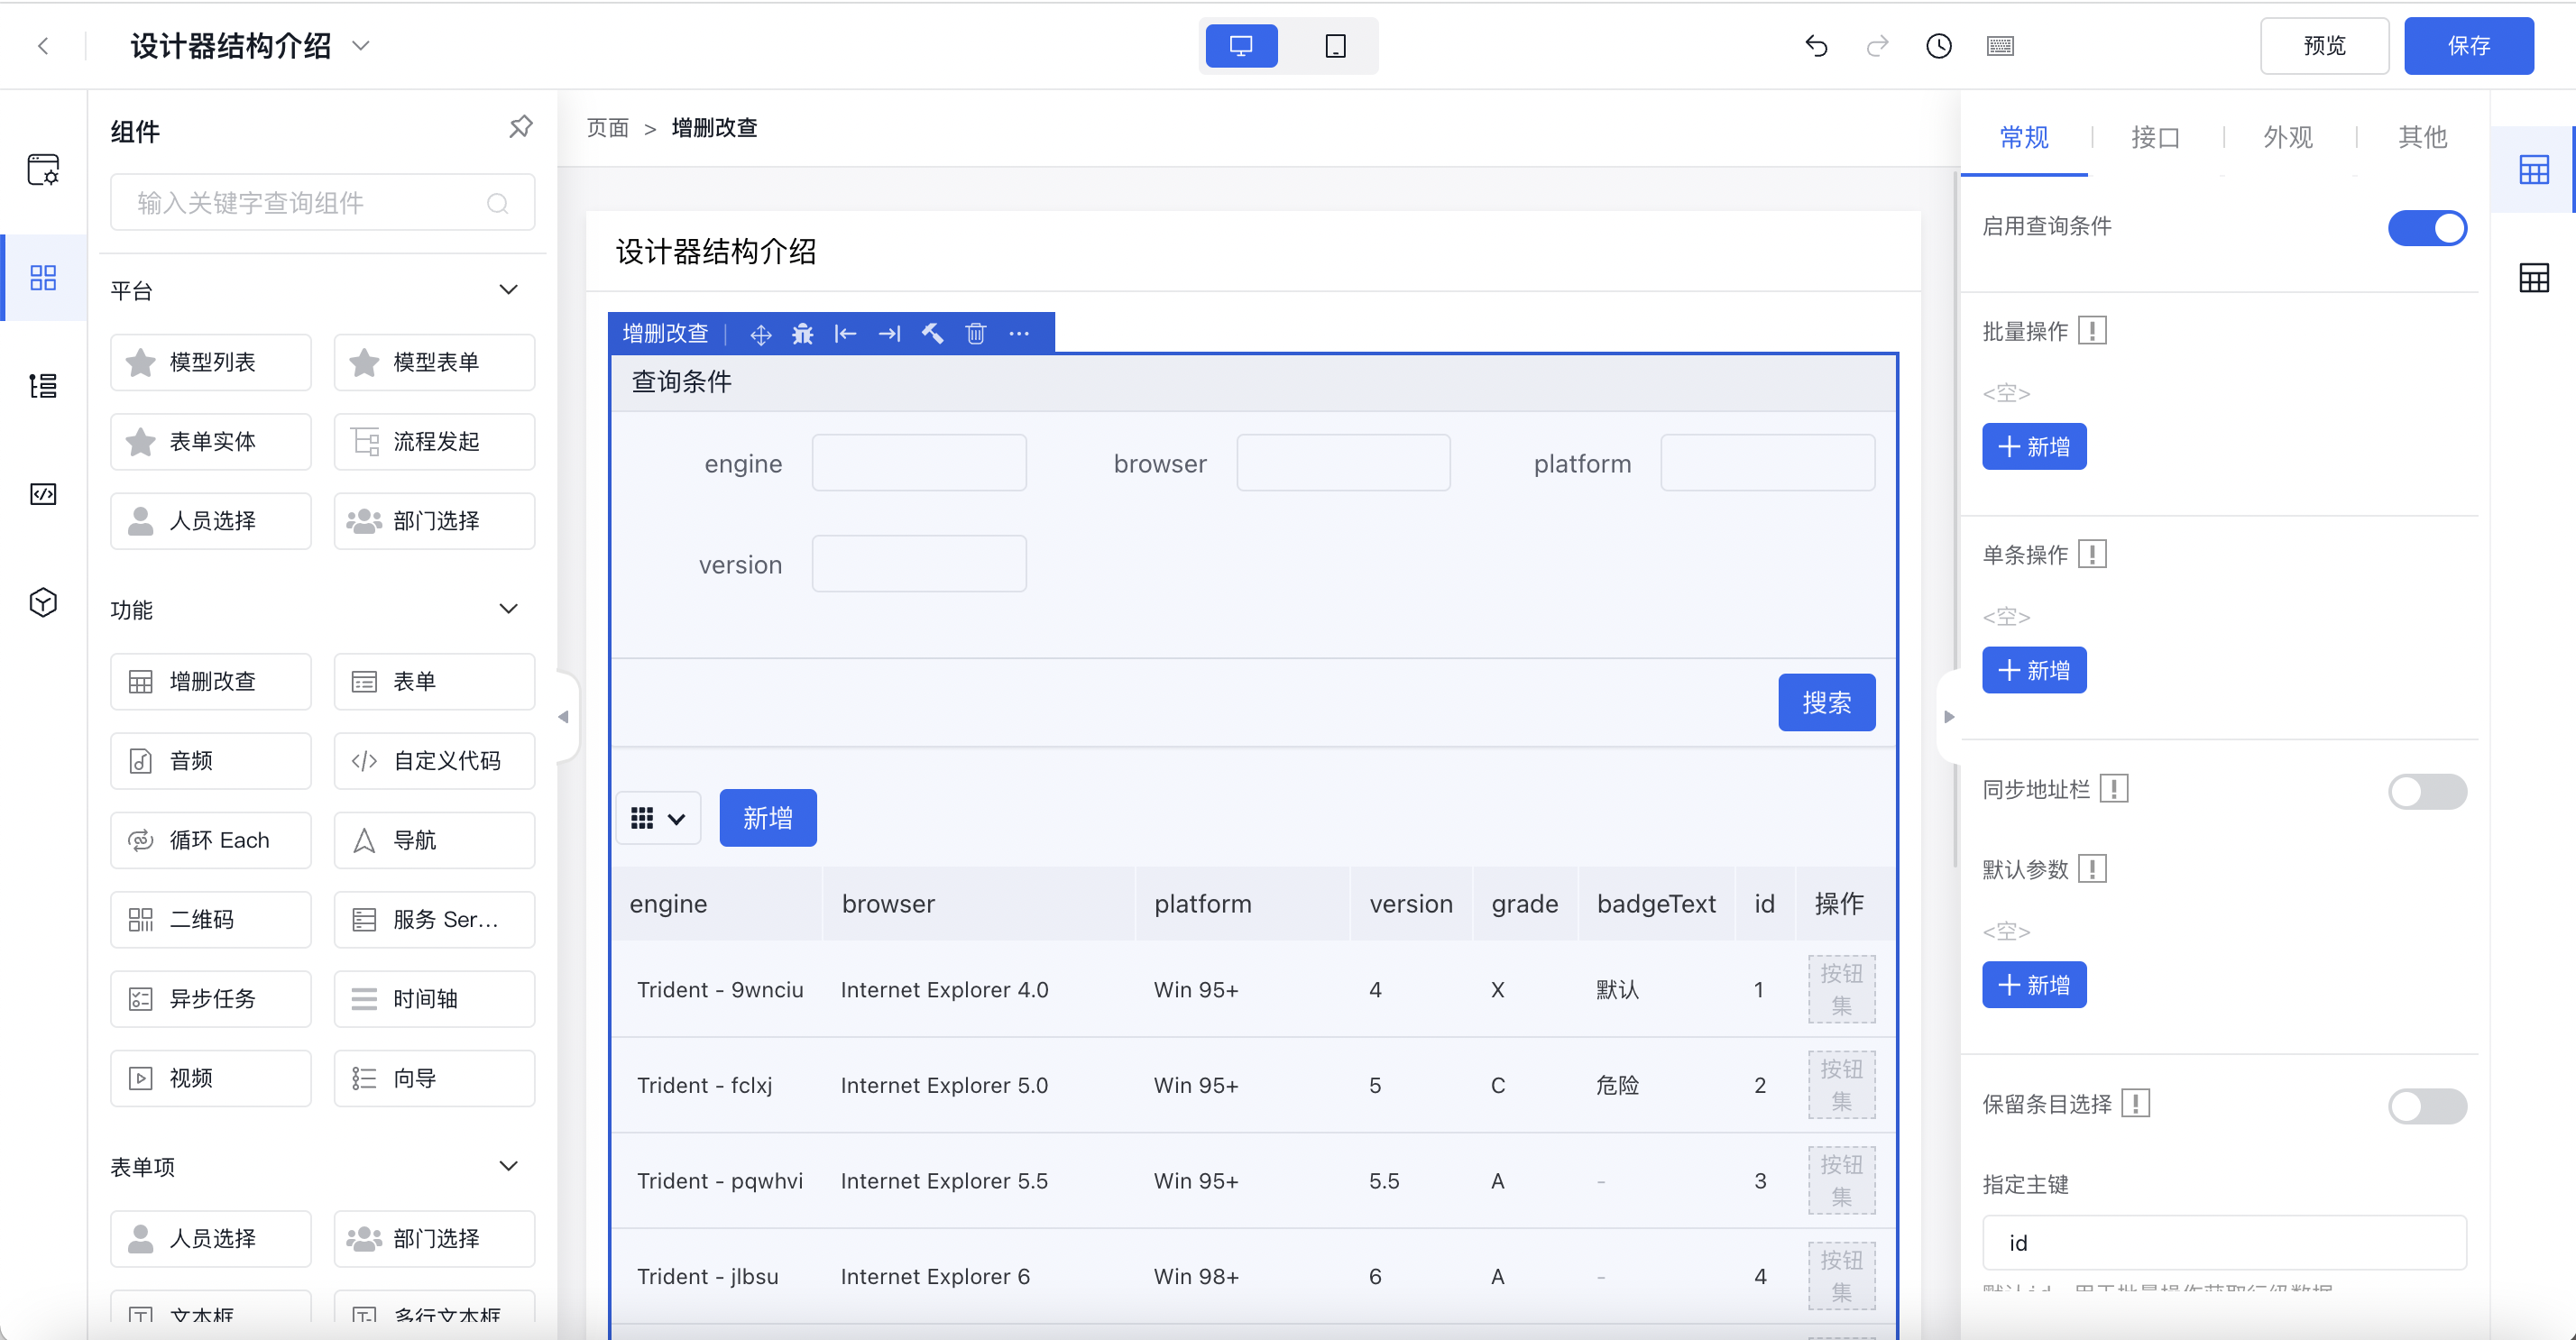Pin the 组件 panel
Viewport: 2576px width, 1340px height.
tap(520, 127)
